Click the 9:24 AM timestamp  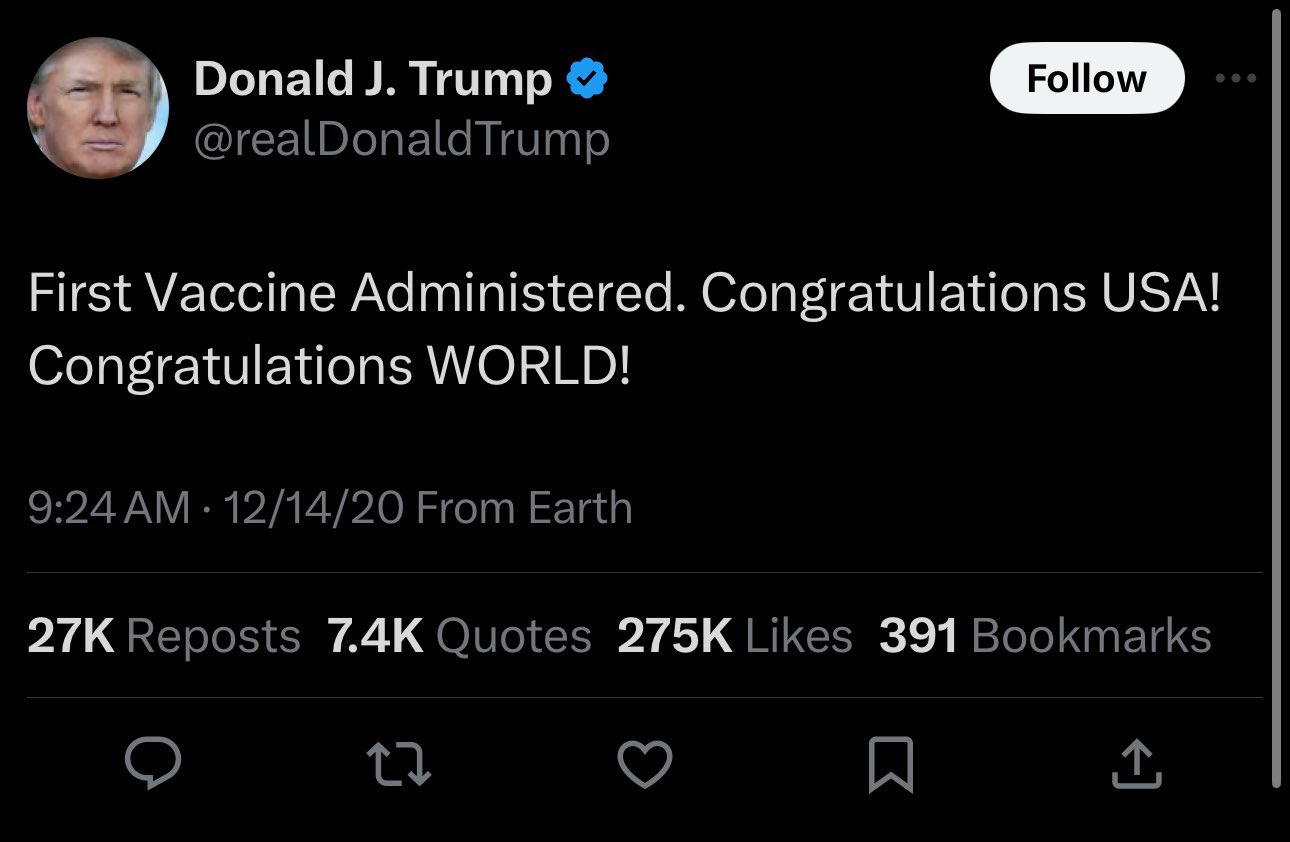[108, 508]
